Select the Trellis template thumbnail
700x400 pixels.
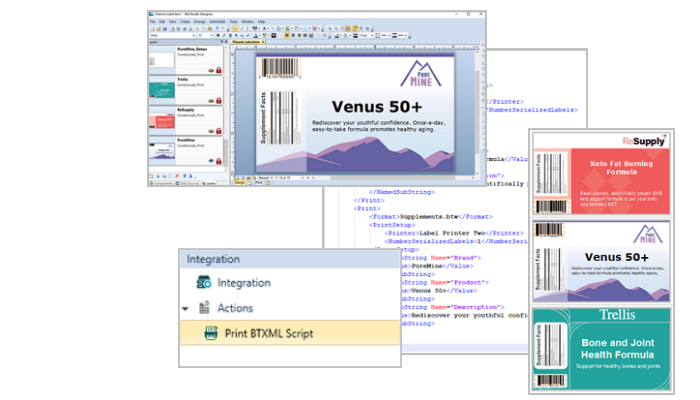[164, 90]
